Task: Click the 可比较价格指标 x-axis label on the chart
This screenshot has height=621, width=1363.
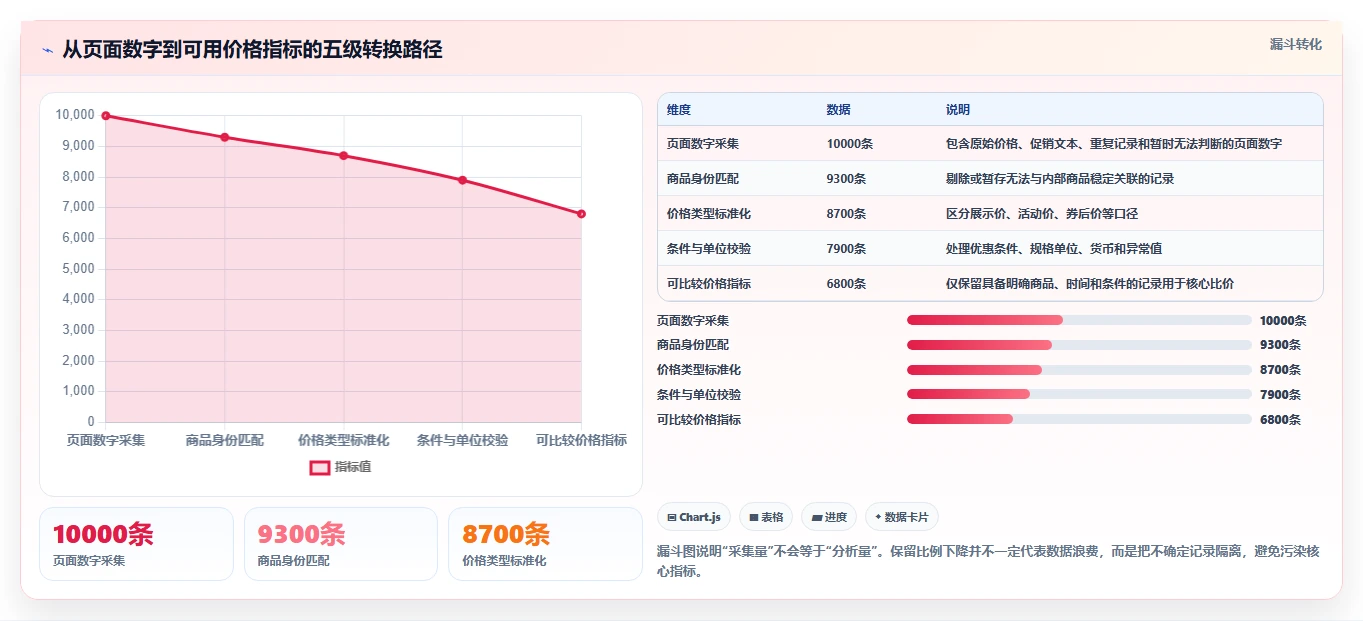Action: pyautogui.click(x=581, y=440)
